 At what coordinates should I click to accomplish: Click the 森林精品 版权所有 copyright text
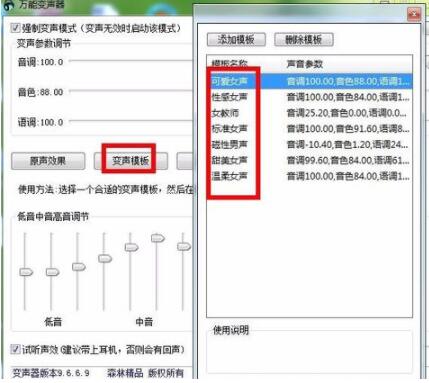tap(145, 373)
